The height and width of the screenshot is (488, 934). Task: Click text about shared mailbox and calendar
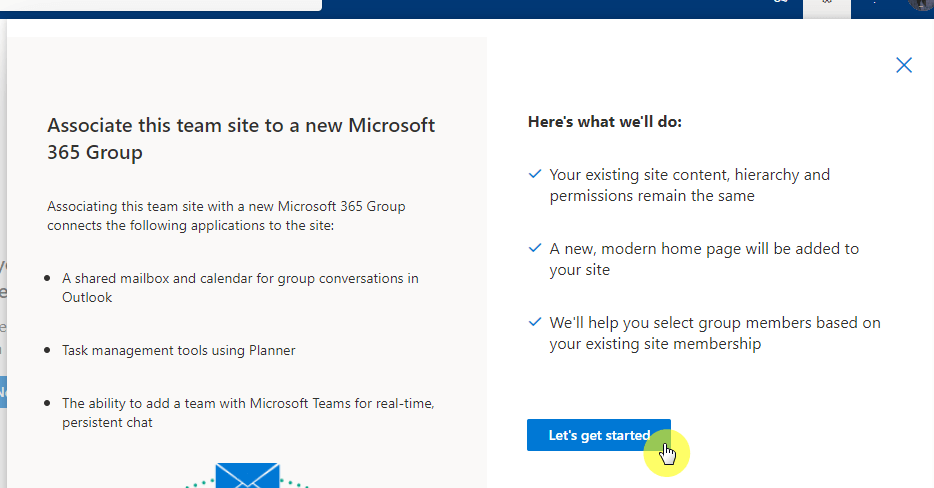[x=240, y=288]
